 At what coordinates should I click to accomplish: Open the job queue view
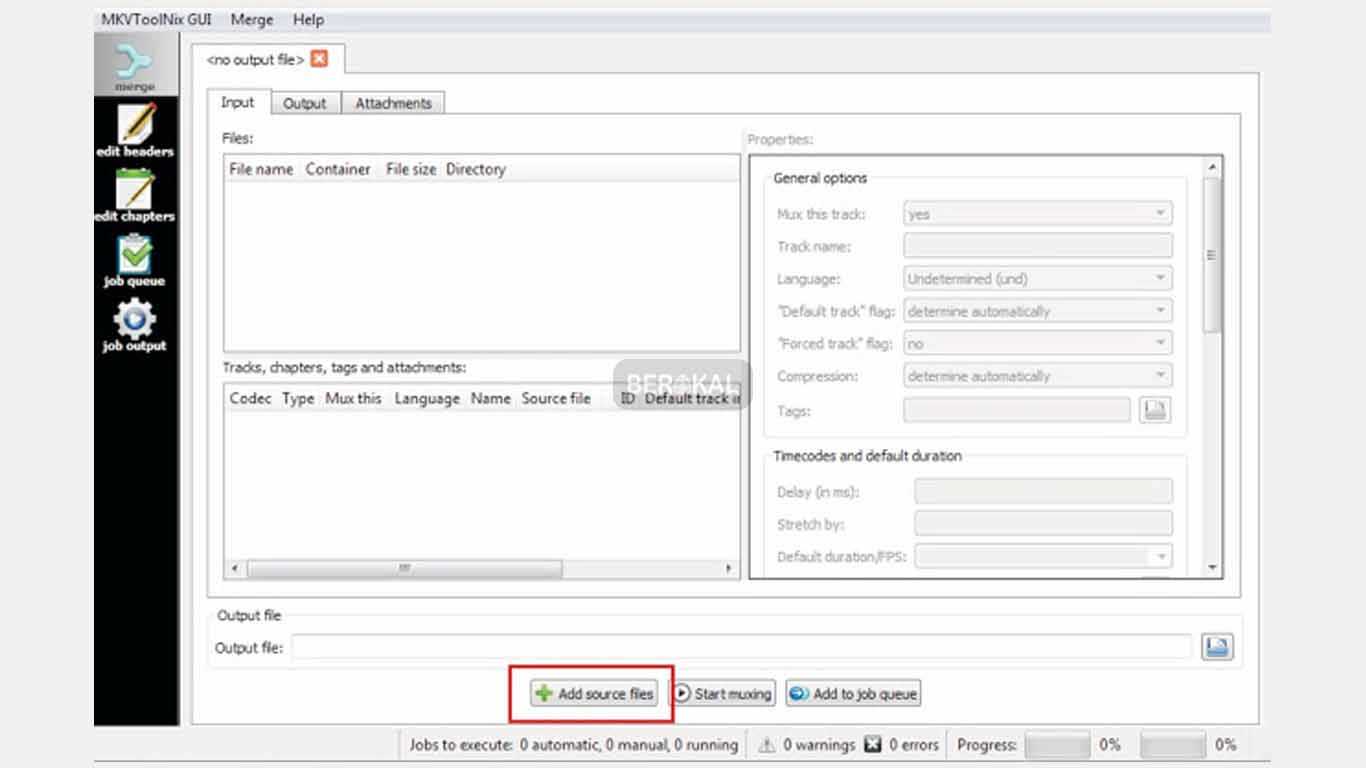(x=135, y=260)
